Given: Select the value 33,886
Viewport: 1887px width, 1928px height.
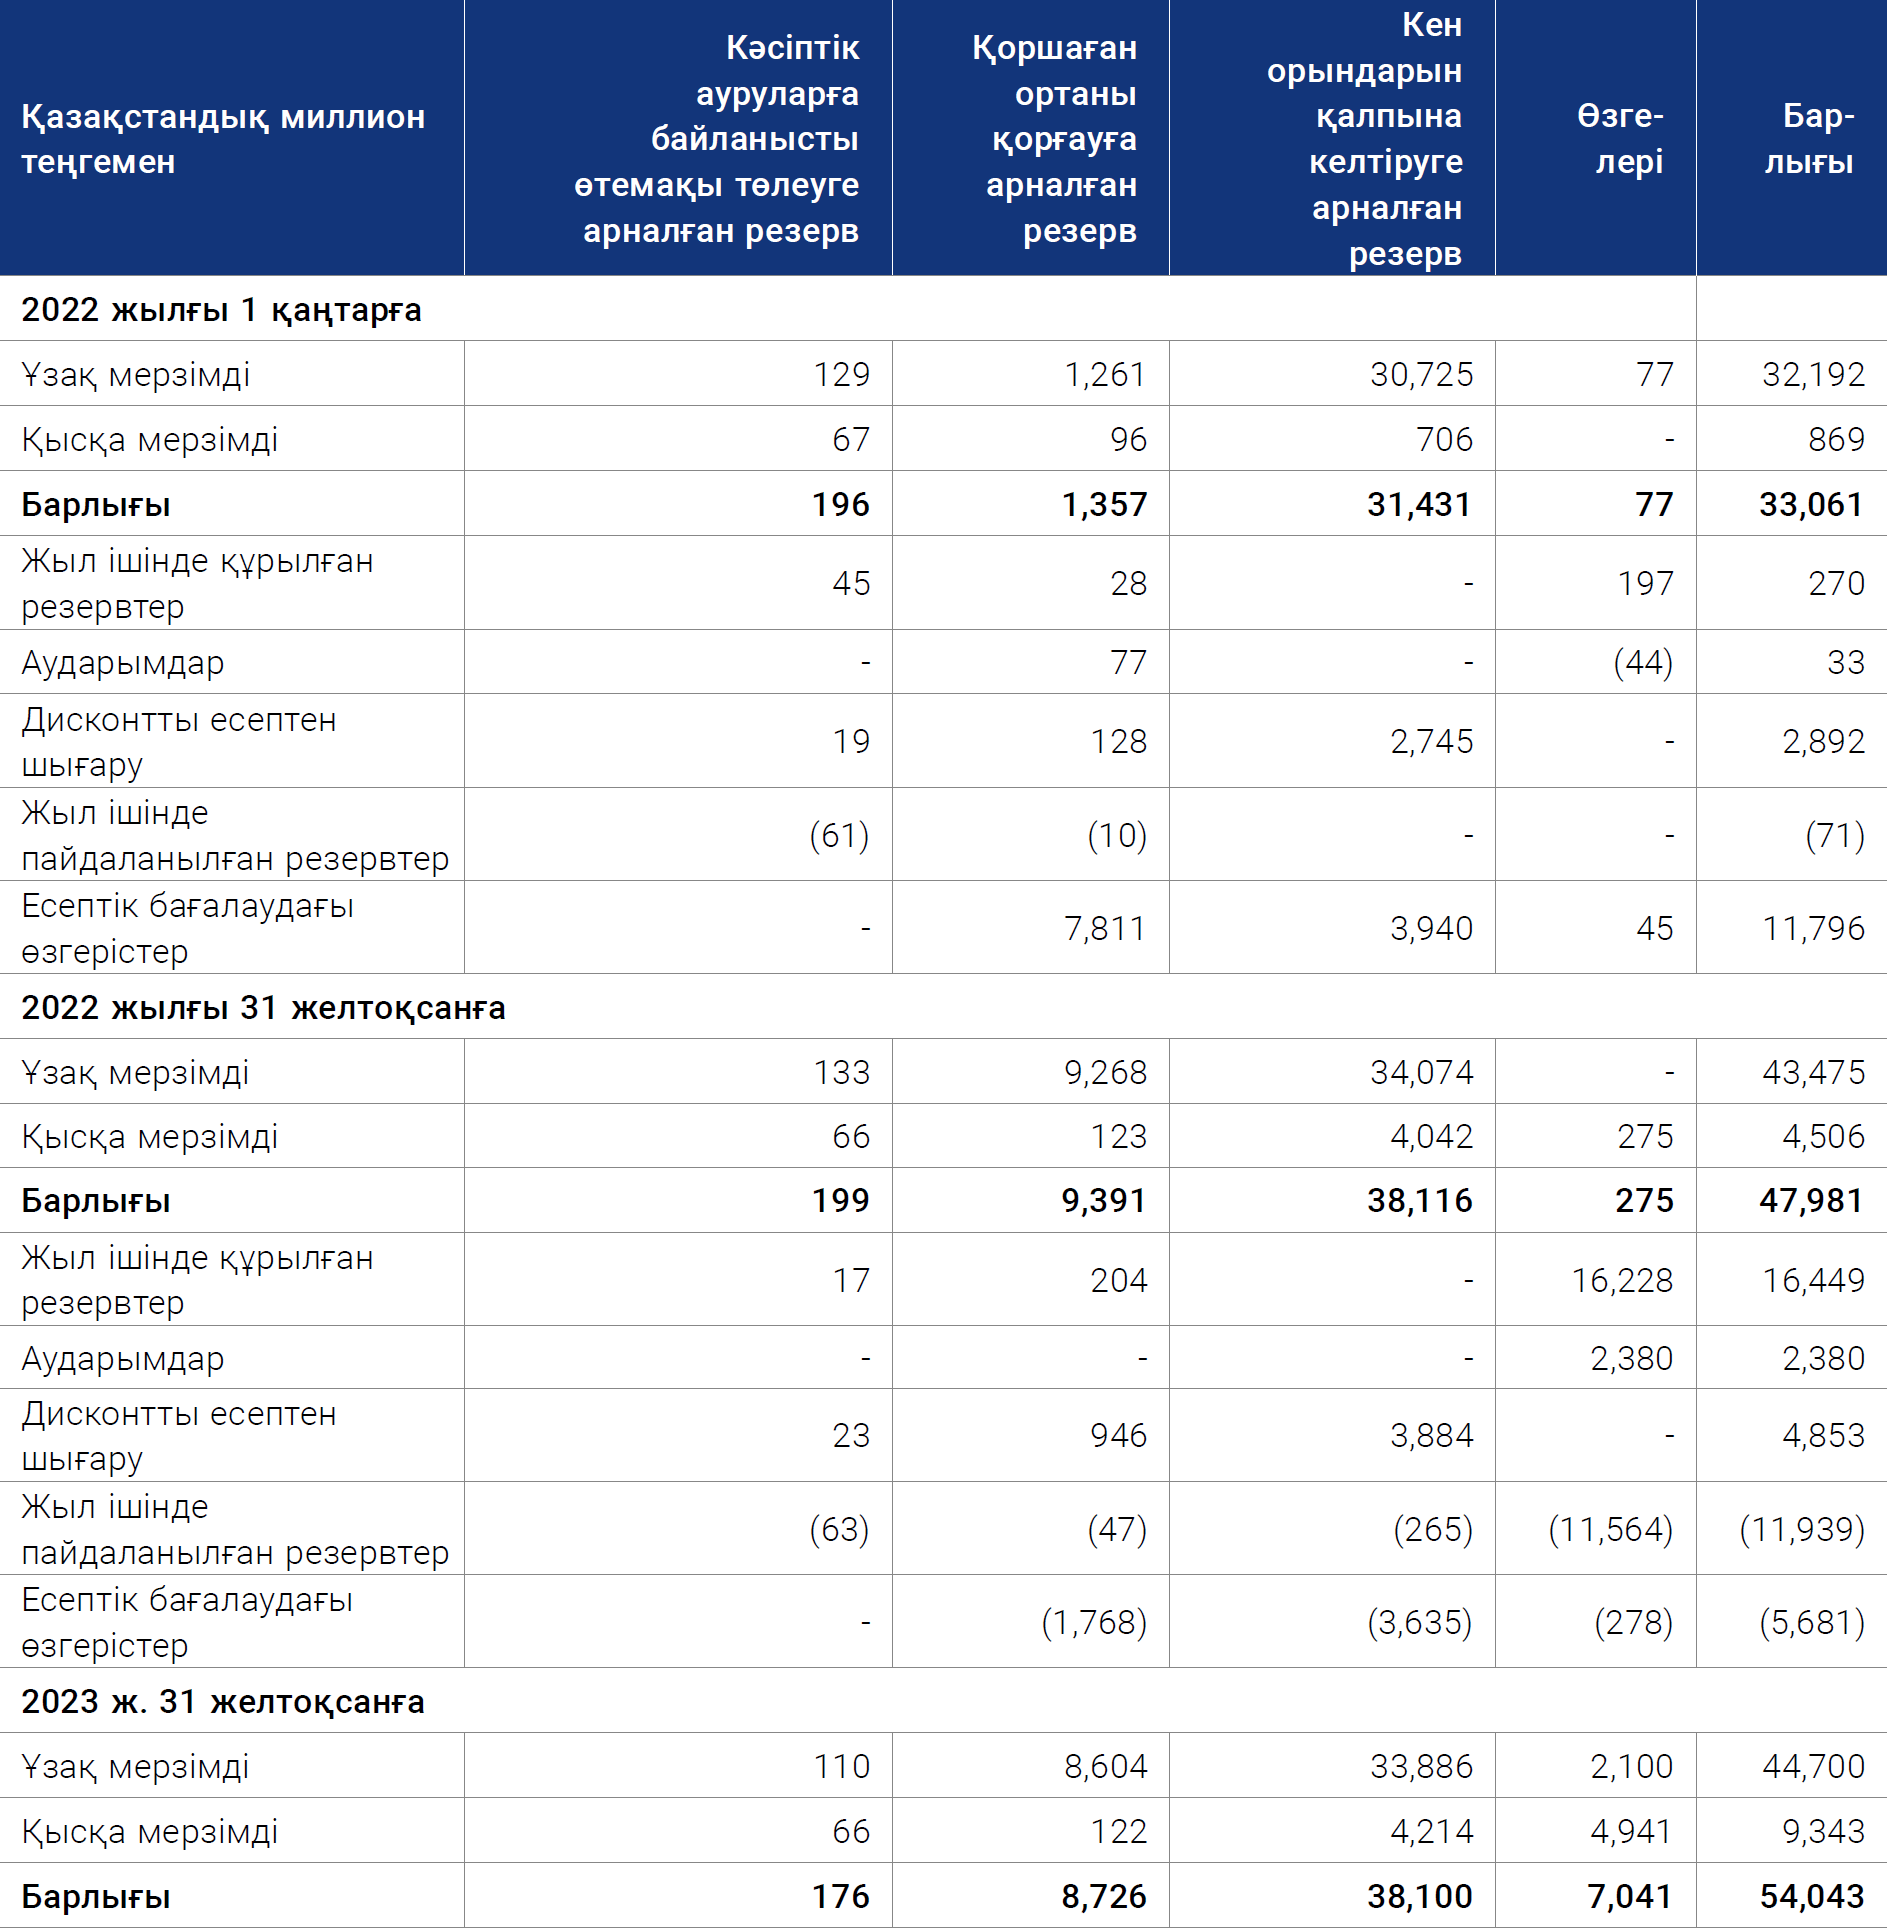Looking at the screenshot, I should click(x=1421, y=1767).
